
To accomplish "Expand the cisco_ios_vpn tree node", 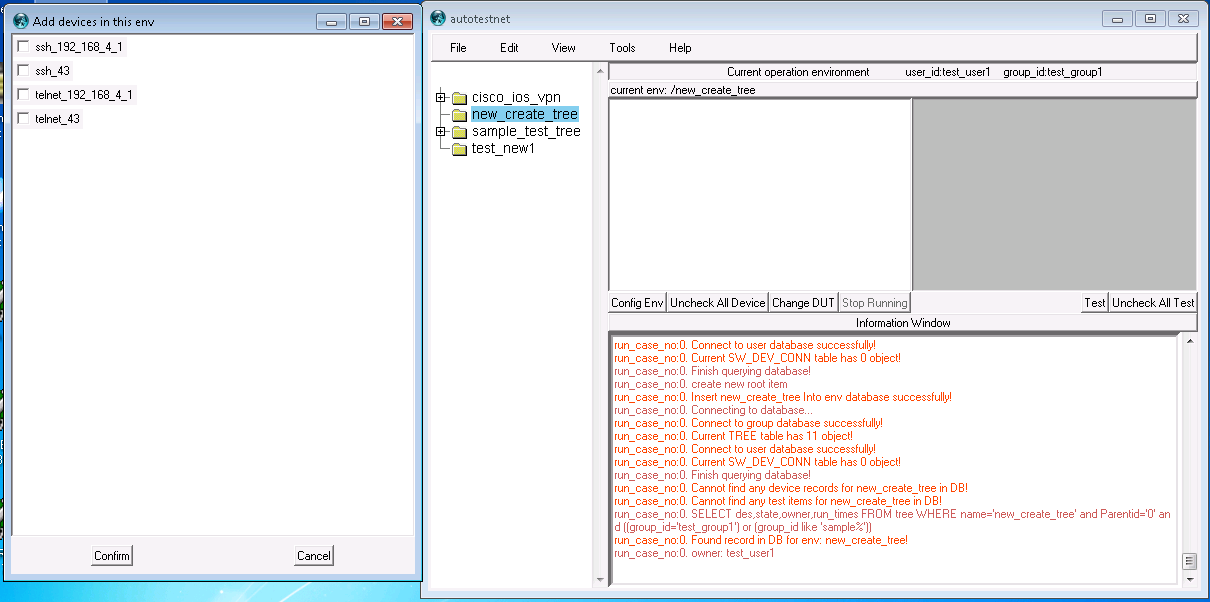I will coord(440,98).
